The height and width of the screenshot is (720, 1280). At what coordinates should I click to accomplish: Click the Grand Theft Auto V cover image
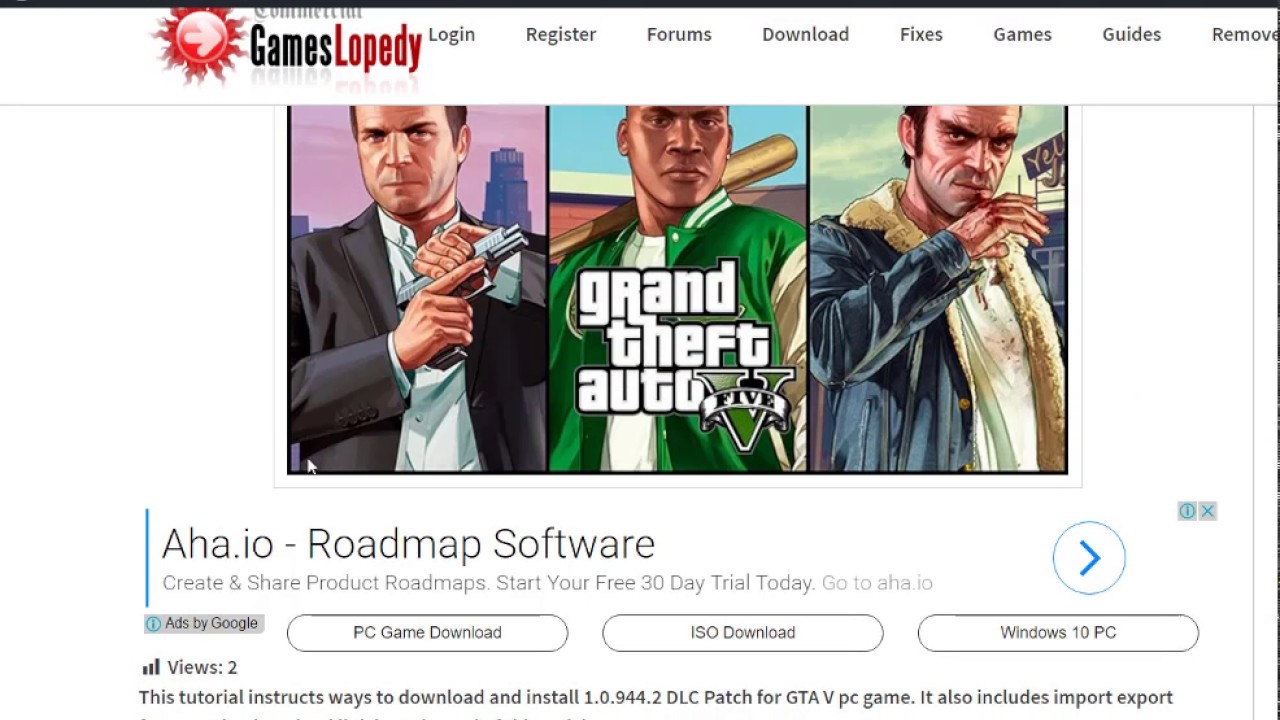[x=677, y=289]
